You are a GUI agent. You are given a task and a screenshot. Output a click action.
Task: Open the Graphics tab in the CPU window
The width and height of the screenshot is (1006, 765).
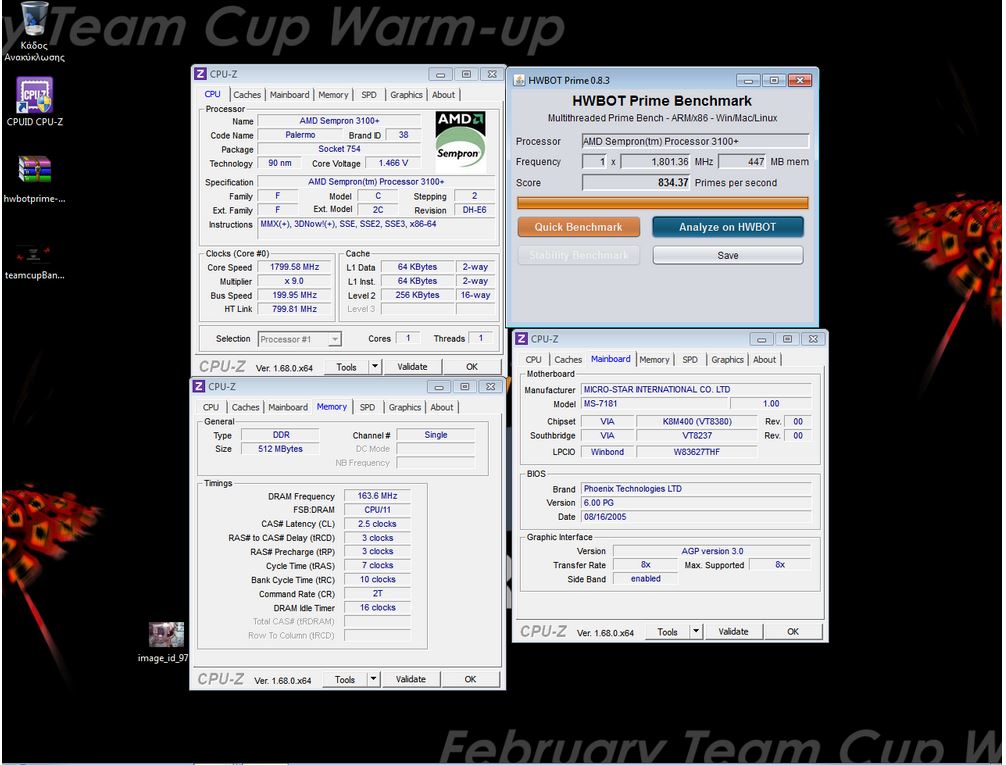click(x=406, y=94)
